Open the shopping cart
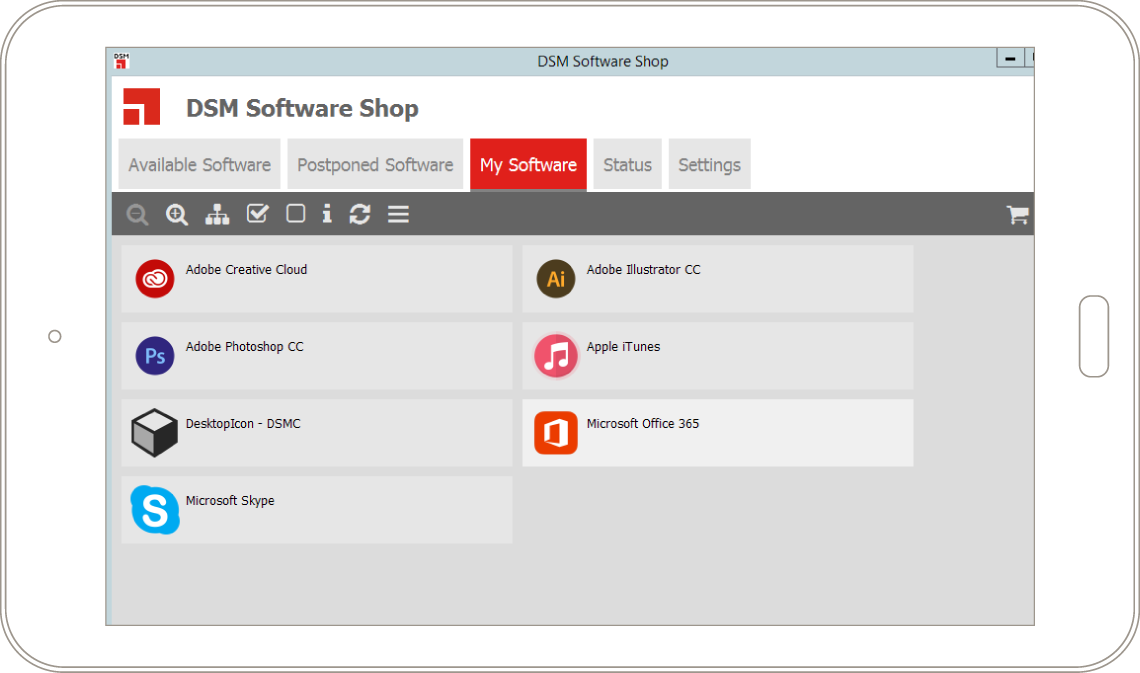The height and width of the screenshot is (673, 1140). tap(1017, 214)
